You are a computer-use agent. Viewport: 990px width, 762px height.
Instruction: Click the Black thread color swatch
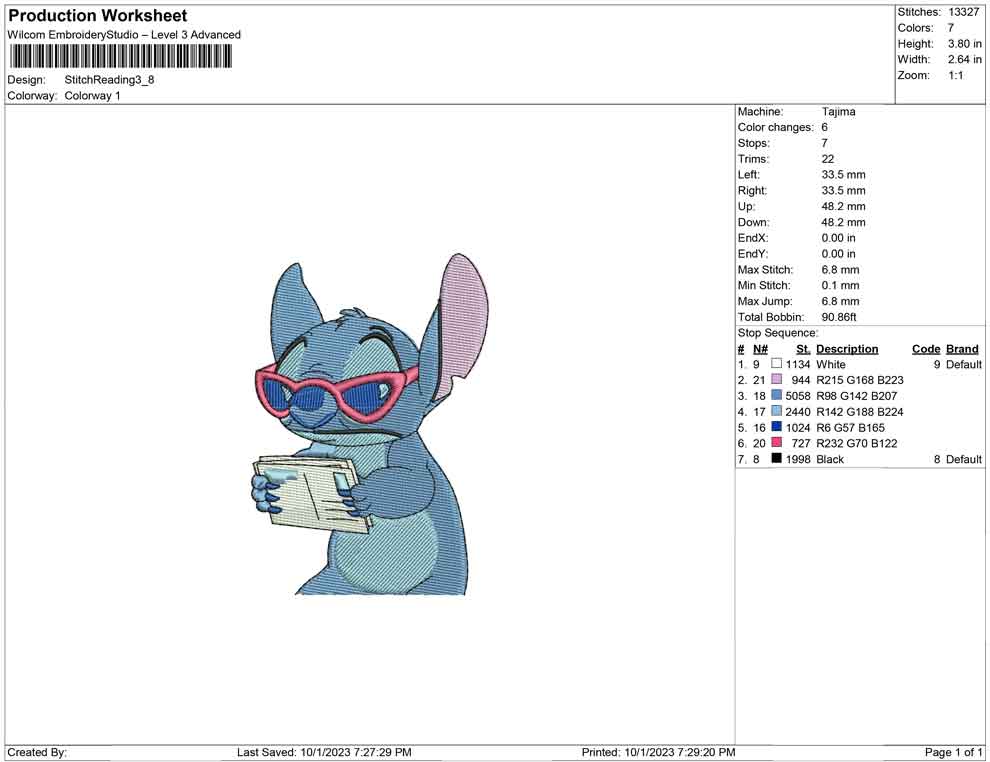click(777, 458)
